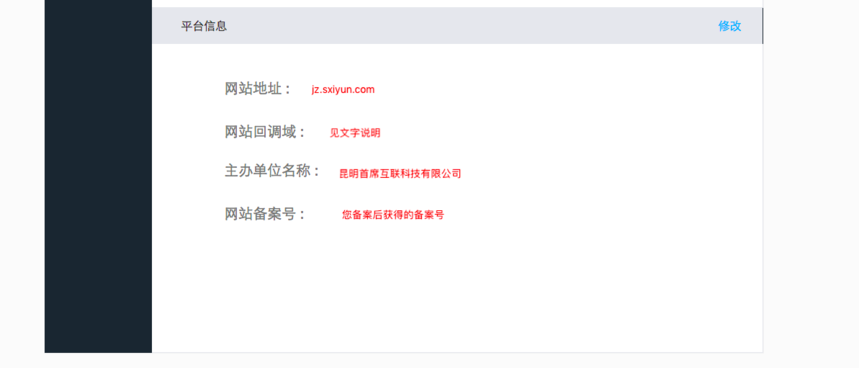This screenshot has height=368, width=859.
Task: Click blank space right of 见文字说明
Action: (570, 133)
